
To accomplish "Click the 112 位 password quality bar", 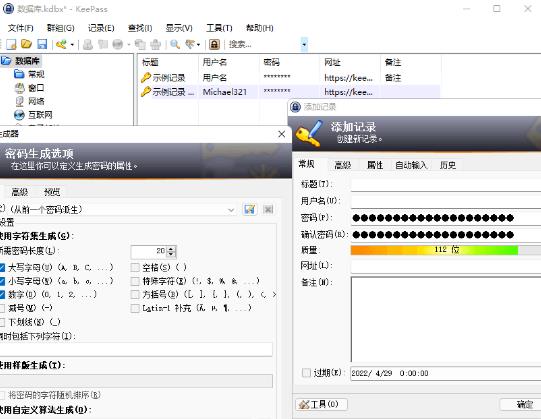I will (x=446, y=250).
